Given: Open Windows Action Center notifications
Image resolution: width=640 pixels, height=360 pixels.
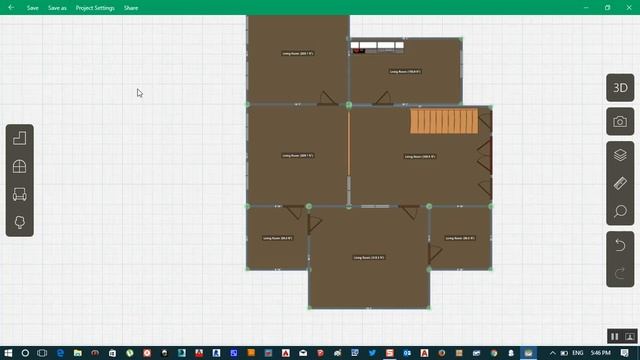Looking at the screenshot, I should point(624,353).
